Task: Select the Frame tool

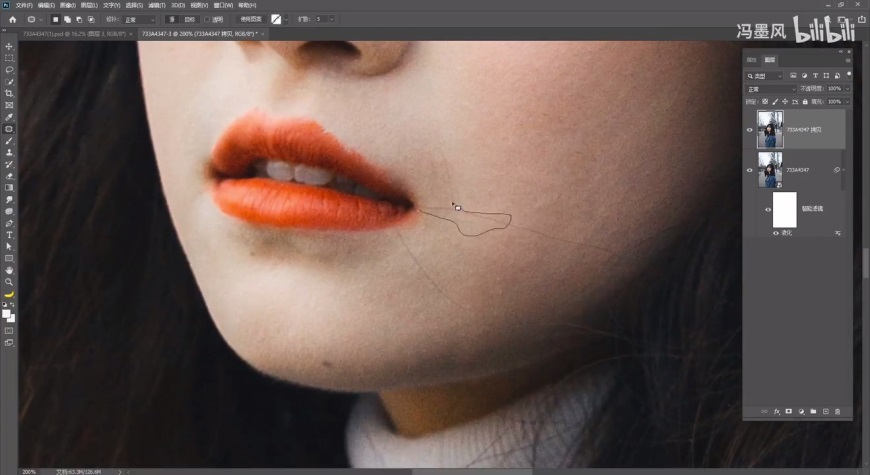Action: [9, 105]
